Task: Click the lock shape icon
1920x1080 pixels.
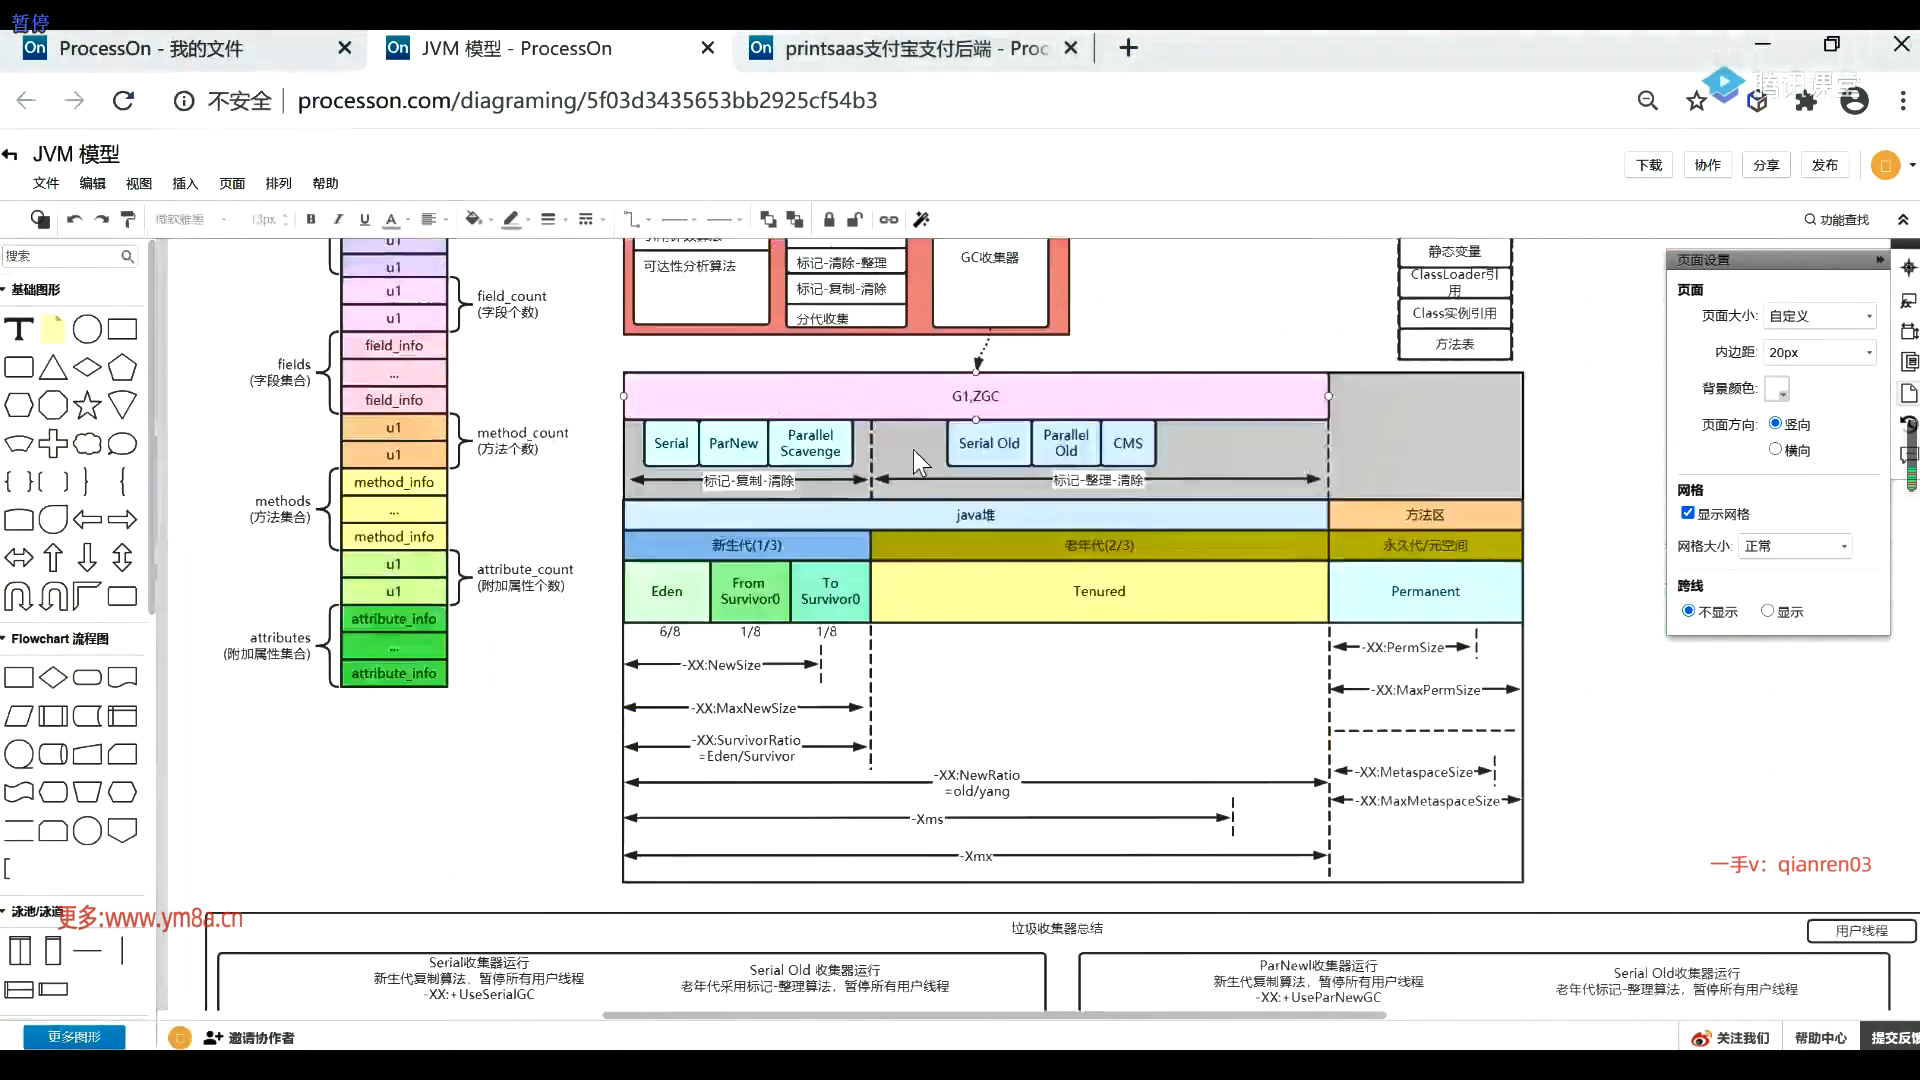Action: [829, 219]
